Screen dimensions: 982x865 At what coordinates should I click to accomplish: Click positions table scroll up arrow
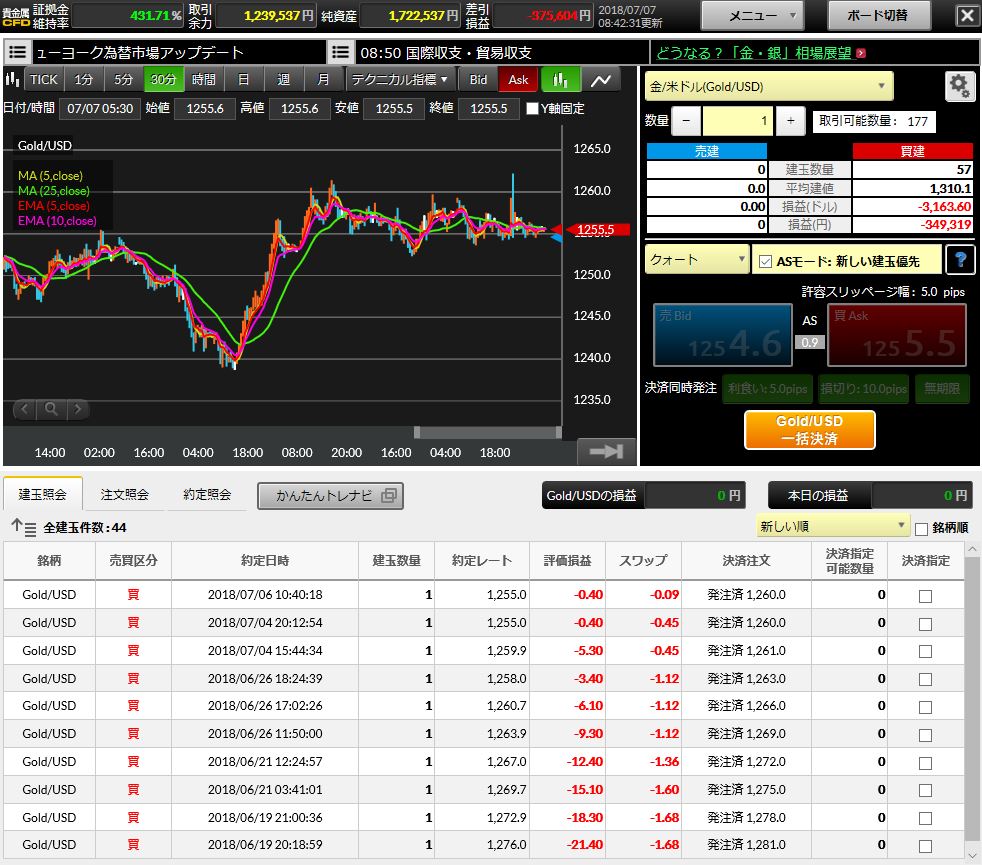[x=972, y=549]
